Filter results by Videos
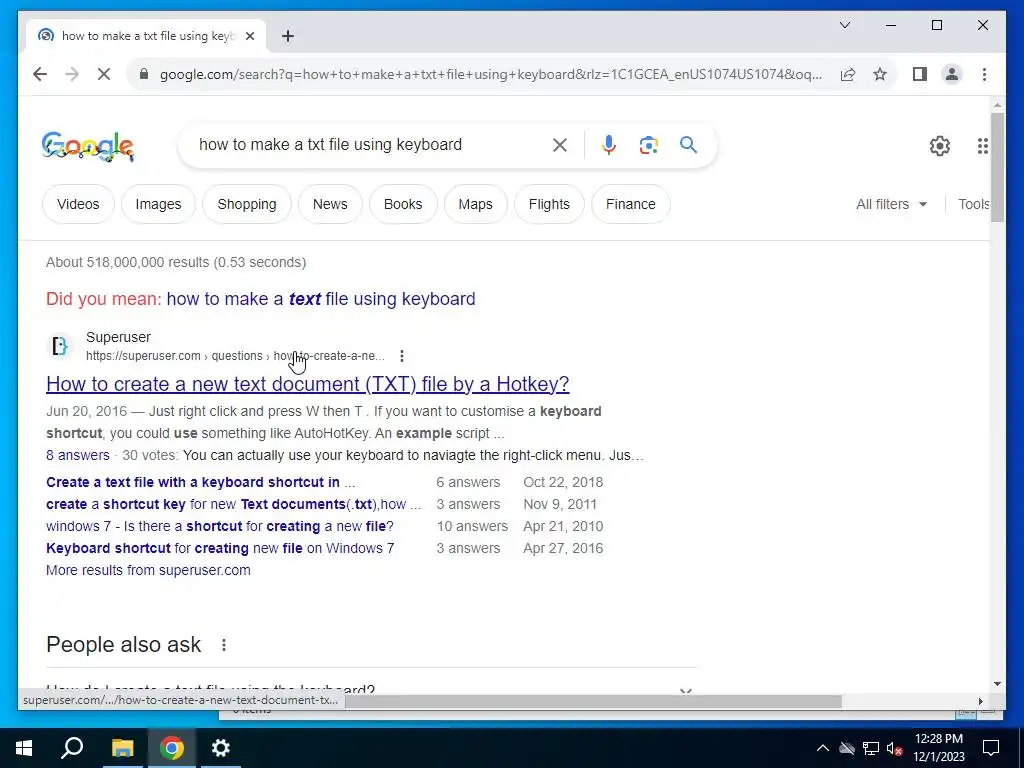Image resolution: width=1024 pixels, height=768 pixels. pyautogui.click(x=78, y=204)
